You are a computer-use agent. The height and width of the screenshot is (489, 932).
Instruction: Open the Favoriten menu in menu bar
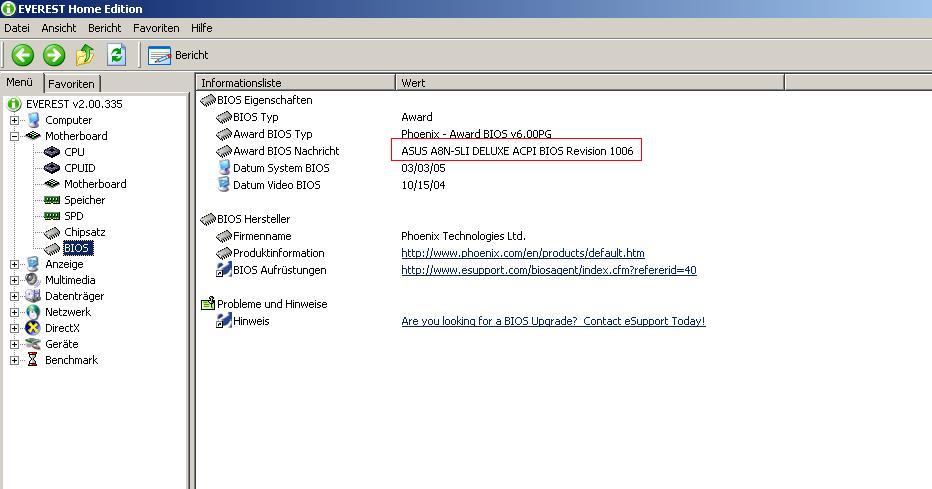click(156, 28)
